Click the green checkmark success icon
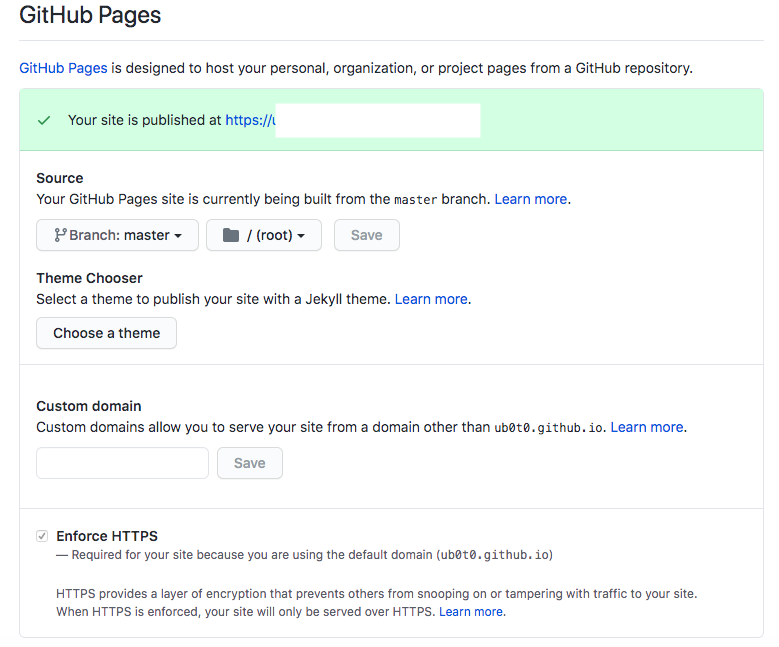The width and height of the screenshot is (779, 647). [44, 120]
